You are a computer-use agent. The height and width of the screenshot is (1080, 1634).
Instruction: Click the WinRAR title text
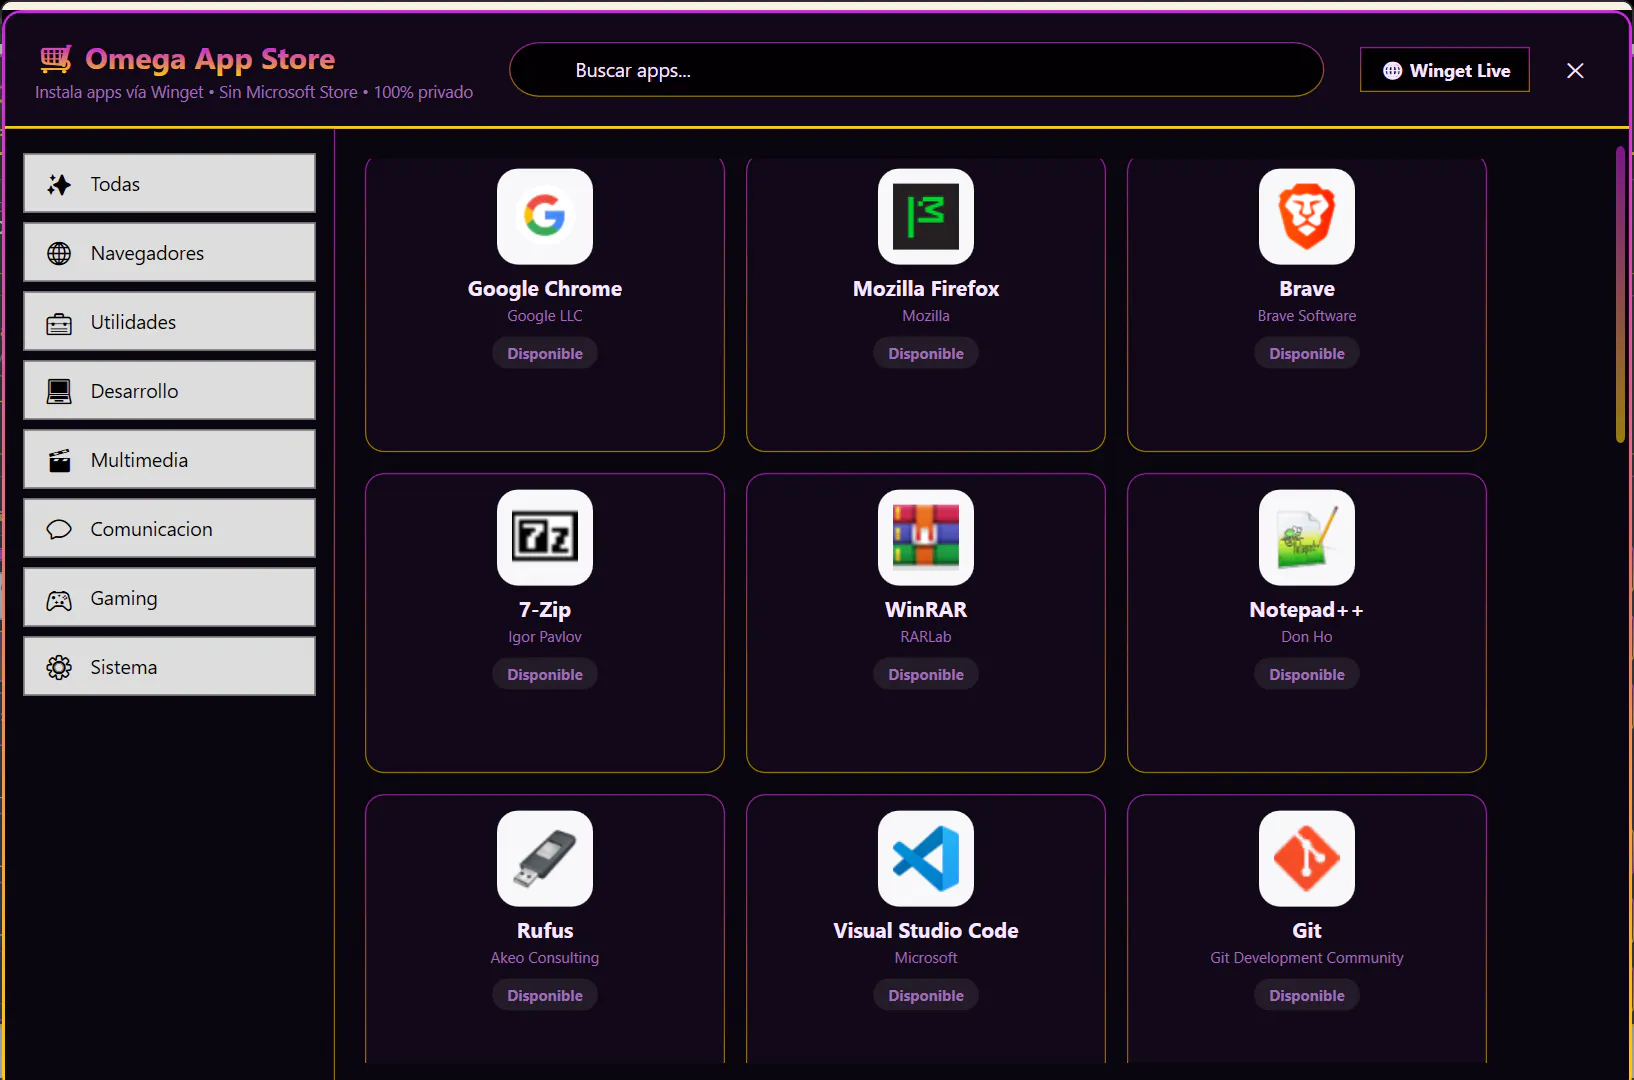pos(926,610)
